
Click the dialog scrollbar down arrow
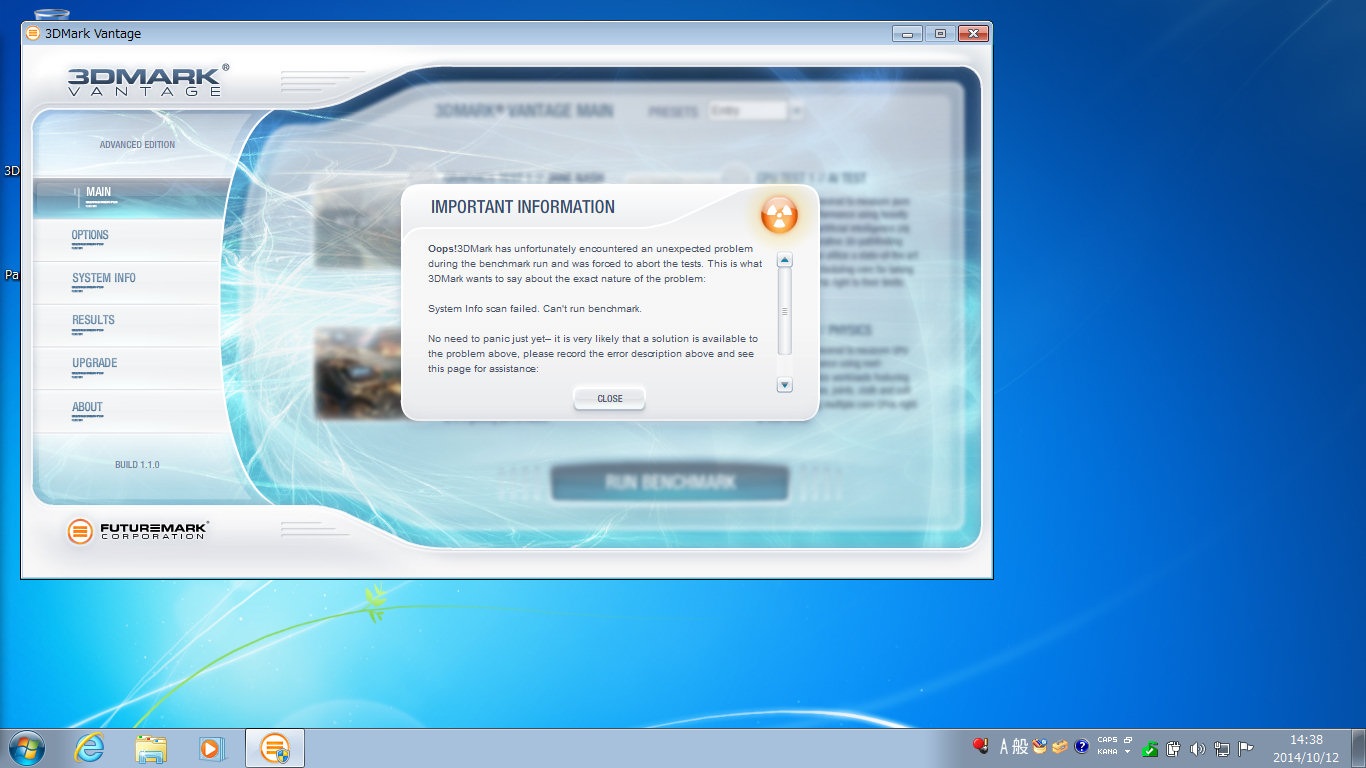click(x=785, y=385)
